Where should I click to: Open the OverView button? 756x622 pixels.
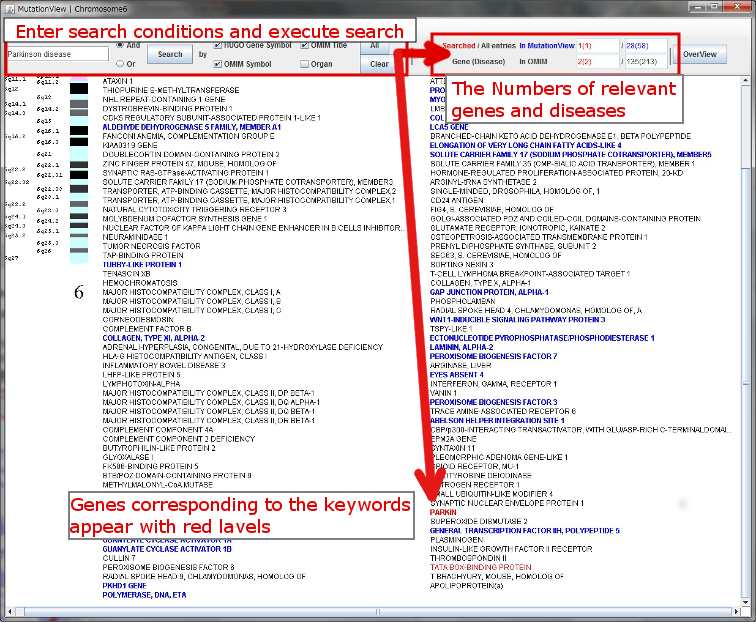pos(699,54)
